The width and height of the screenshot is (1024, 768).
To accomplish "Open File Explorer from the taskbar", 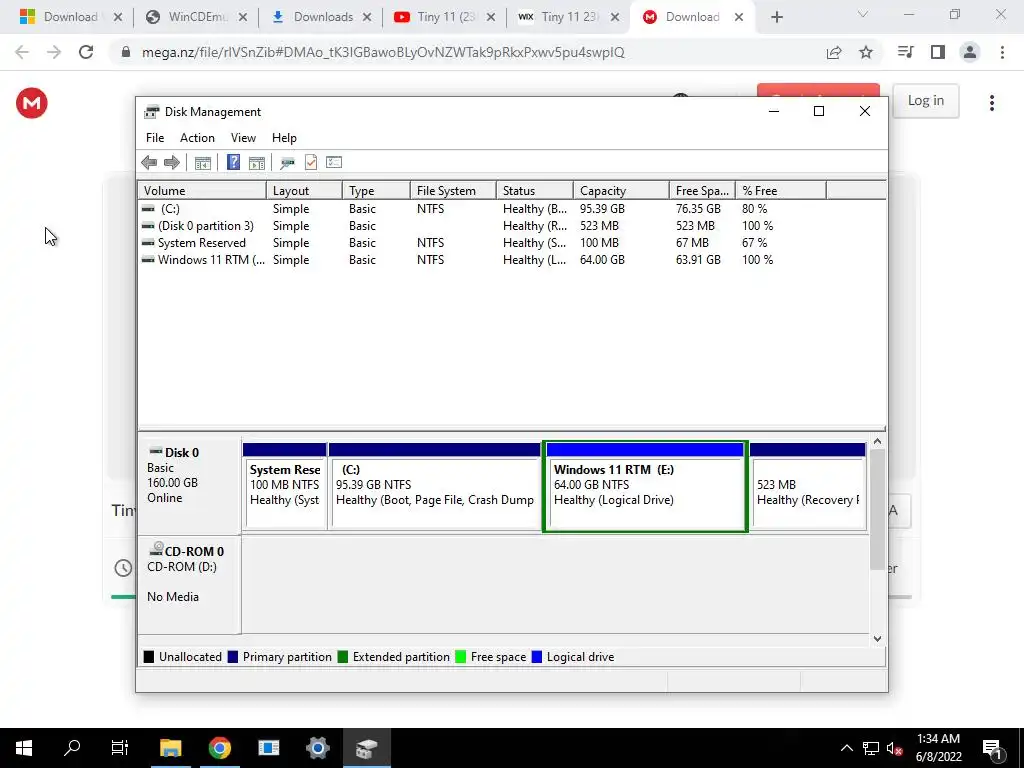I will tap(170, 748).
